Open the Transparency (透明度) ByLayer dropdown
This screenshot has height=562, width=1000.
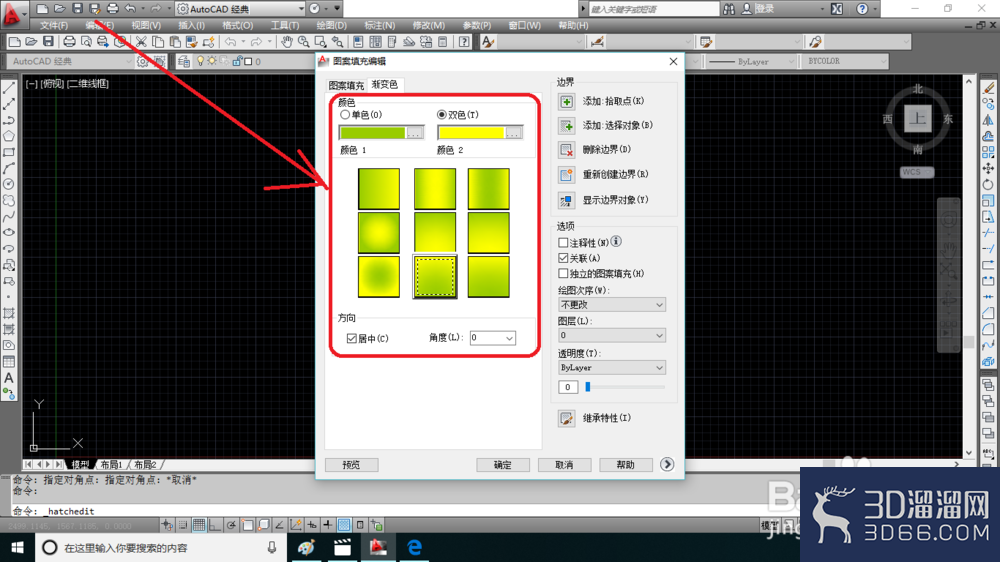[612, 368]
